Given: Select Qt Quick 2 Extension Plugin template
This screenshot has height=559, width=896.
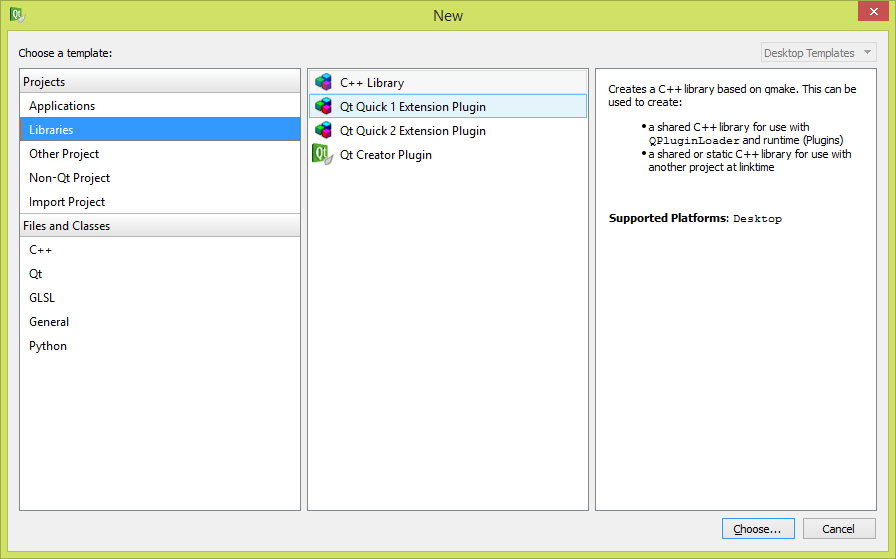Looking at the screenshot, I should pos(448,130).
